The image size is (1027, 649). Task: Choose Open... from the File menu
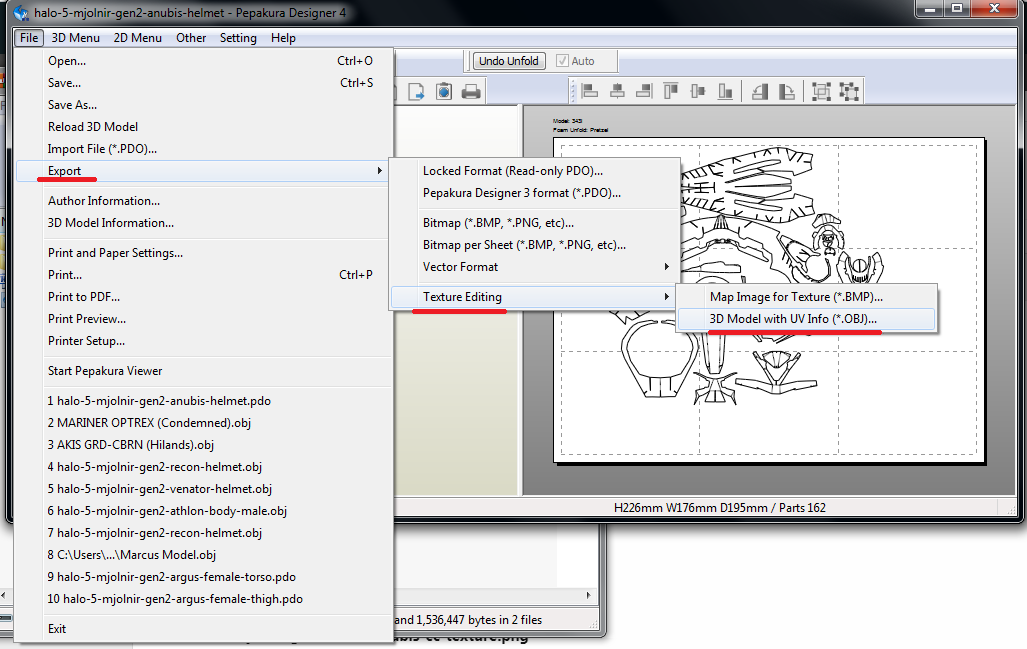[204, 61]
